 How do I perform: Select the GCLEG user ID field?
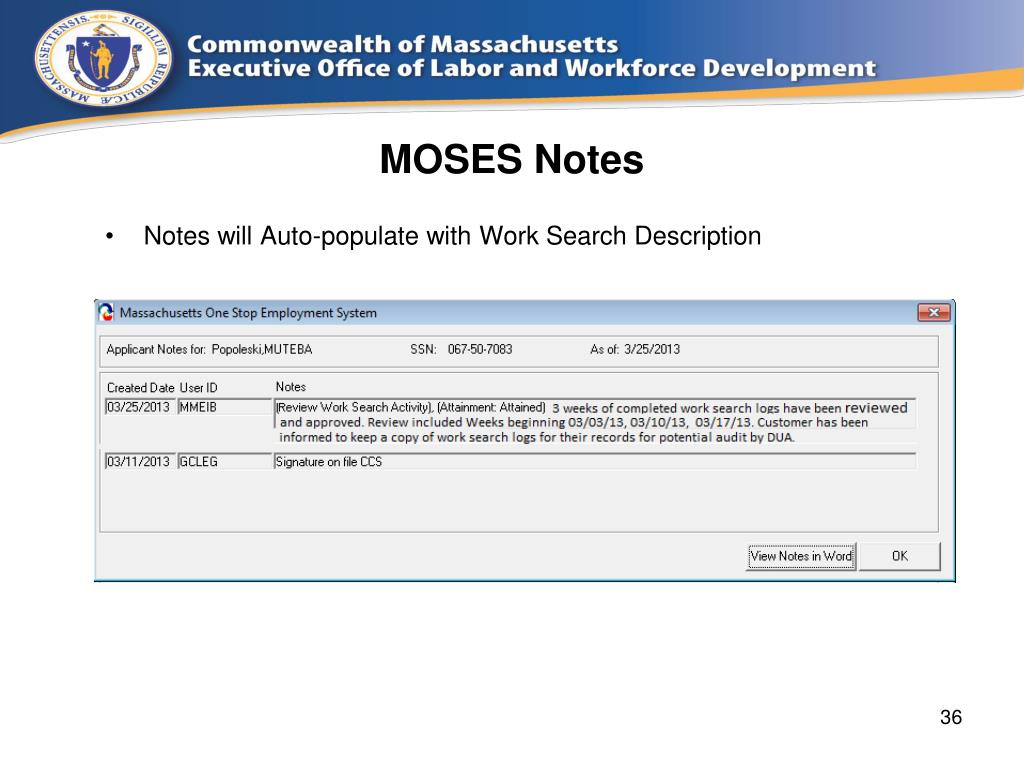(x=225, y=462)
